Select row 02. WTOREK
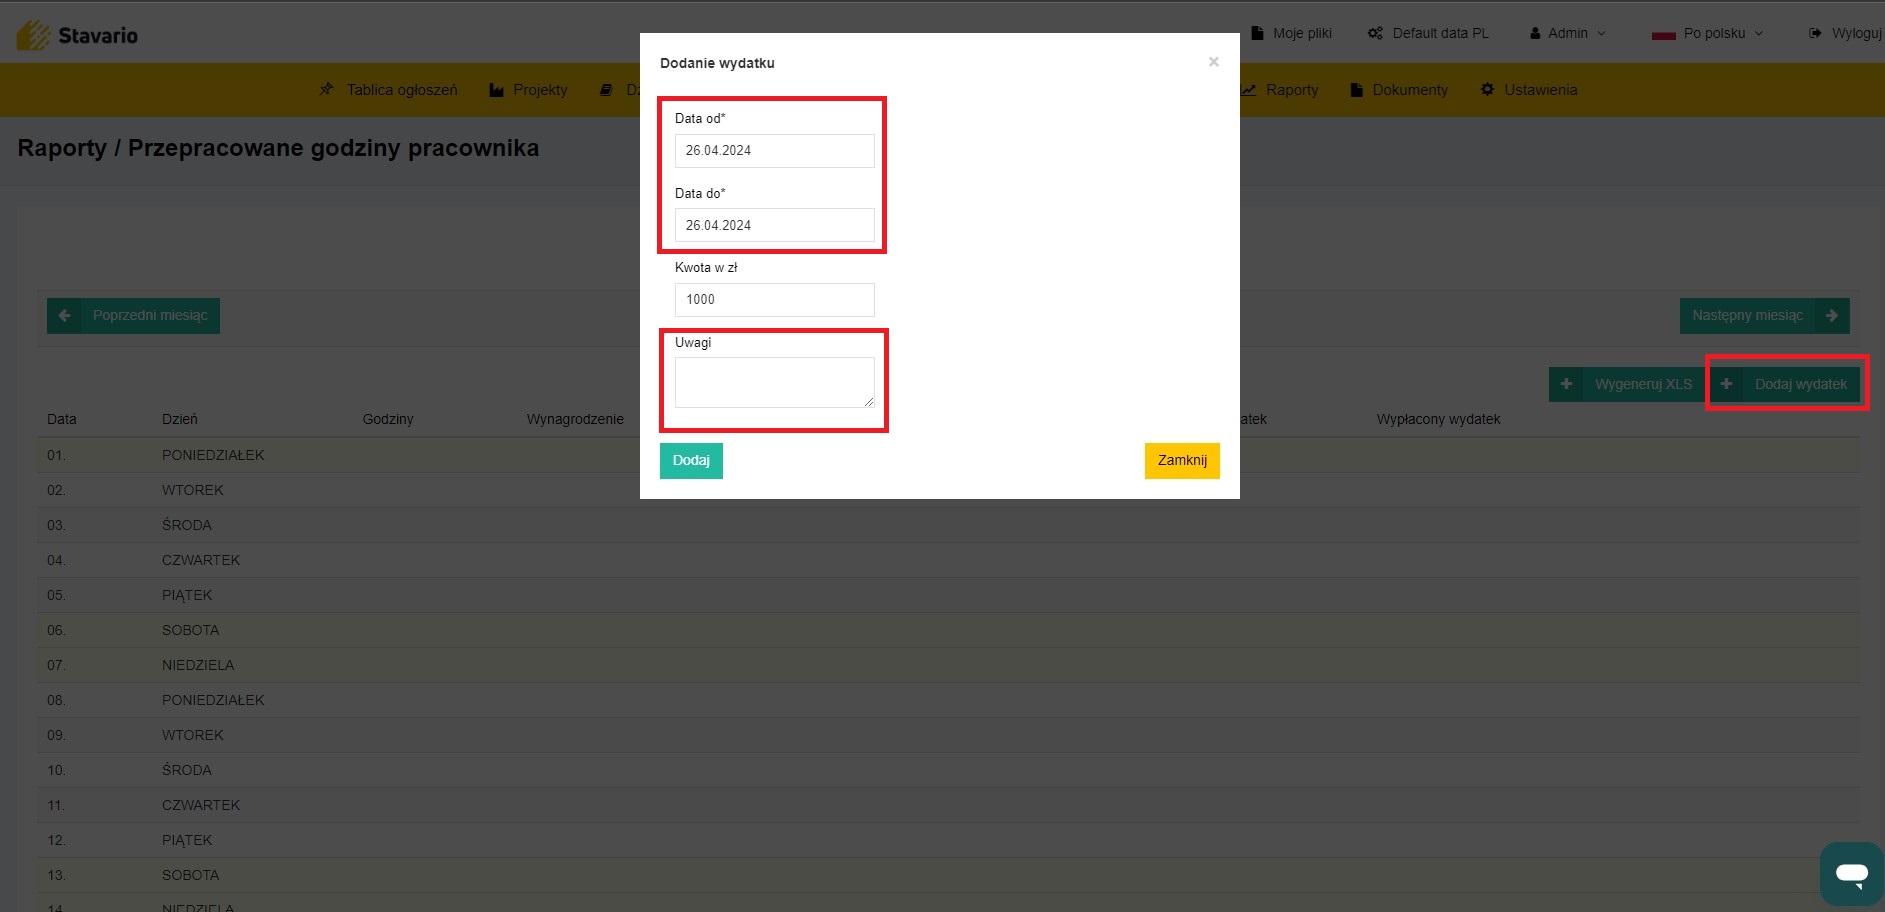Image resolution: width=1885 pixels, height=912 pixels. coord(948,490)
